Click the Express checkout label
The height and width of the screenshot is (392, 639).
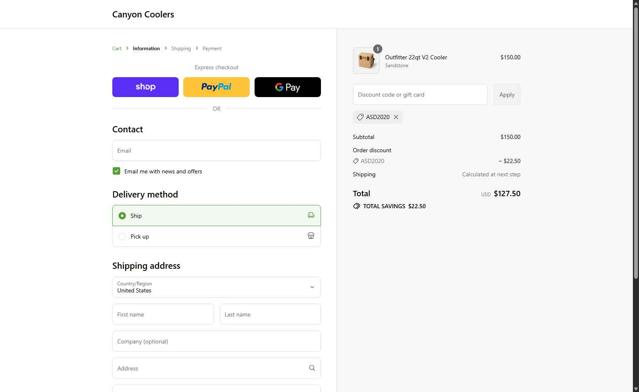tap(216, 67)
